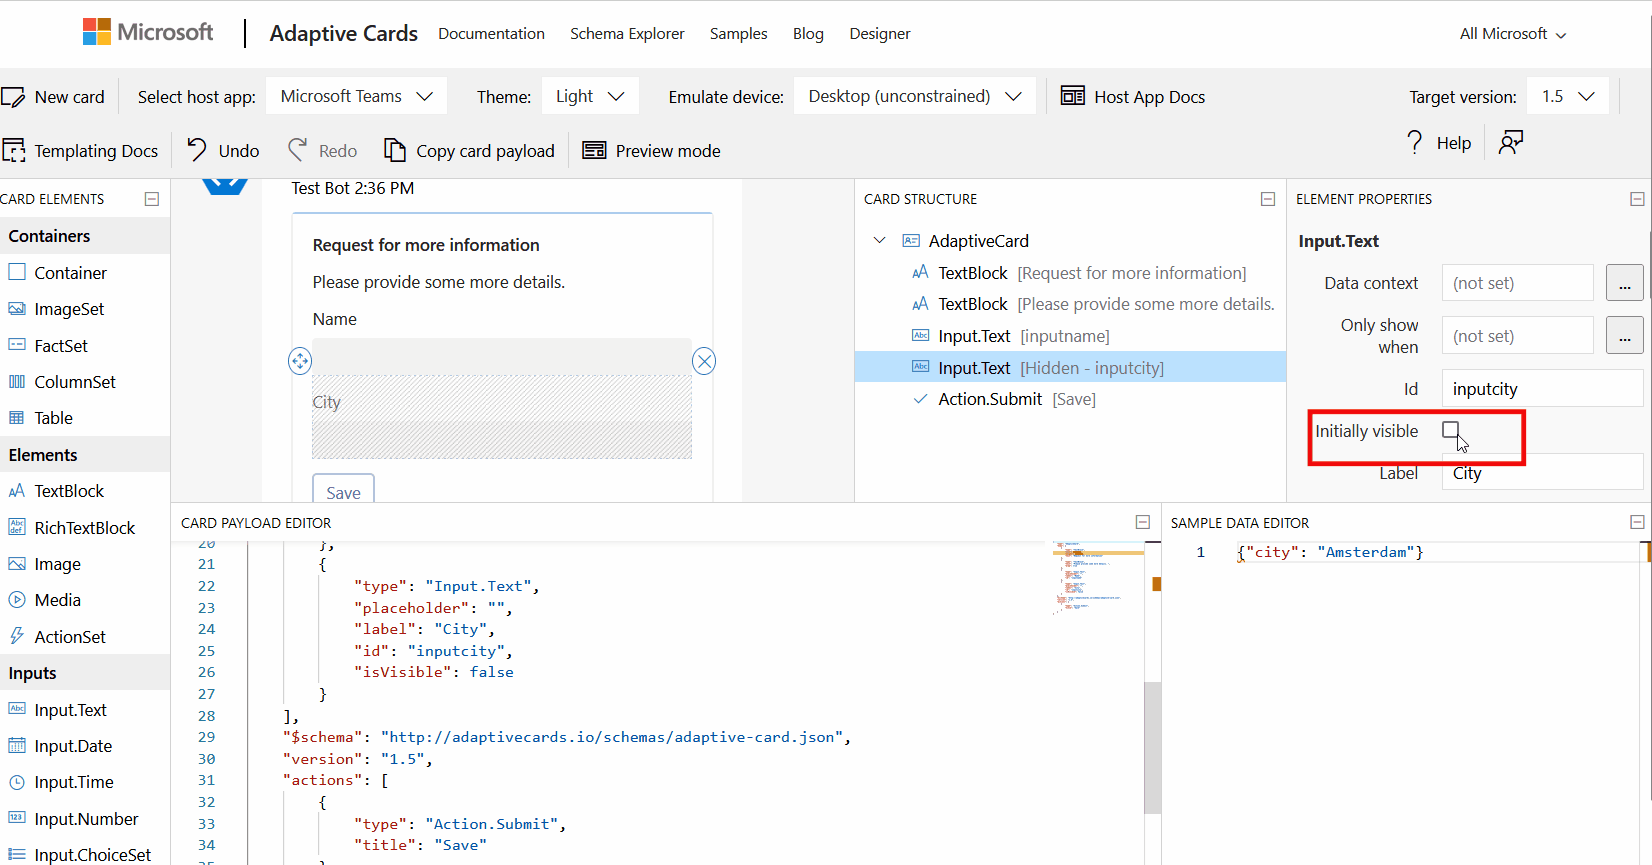Open the Emulate device dropdown

pyautogui.click(x=915, y=96)
